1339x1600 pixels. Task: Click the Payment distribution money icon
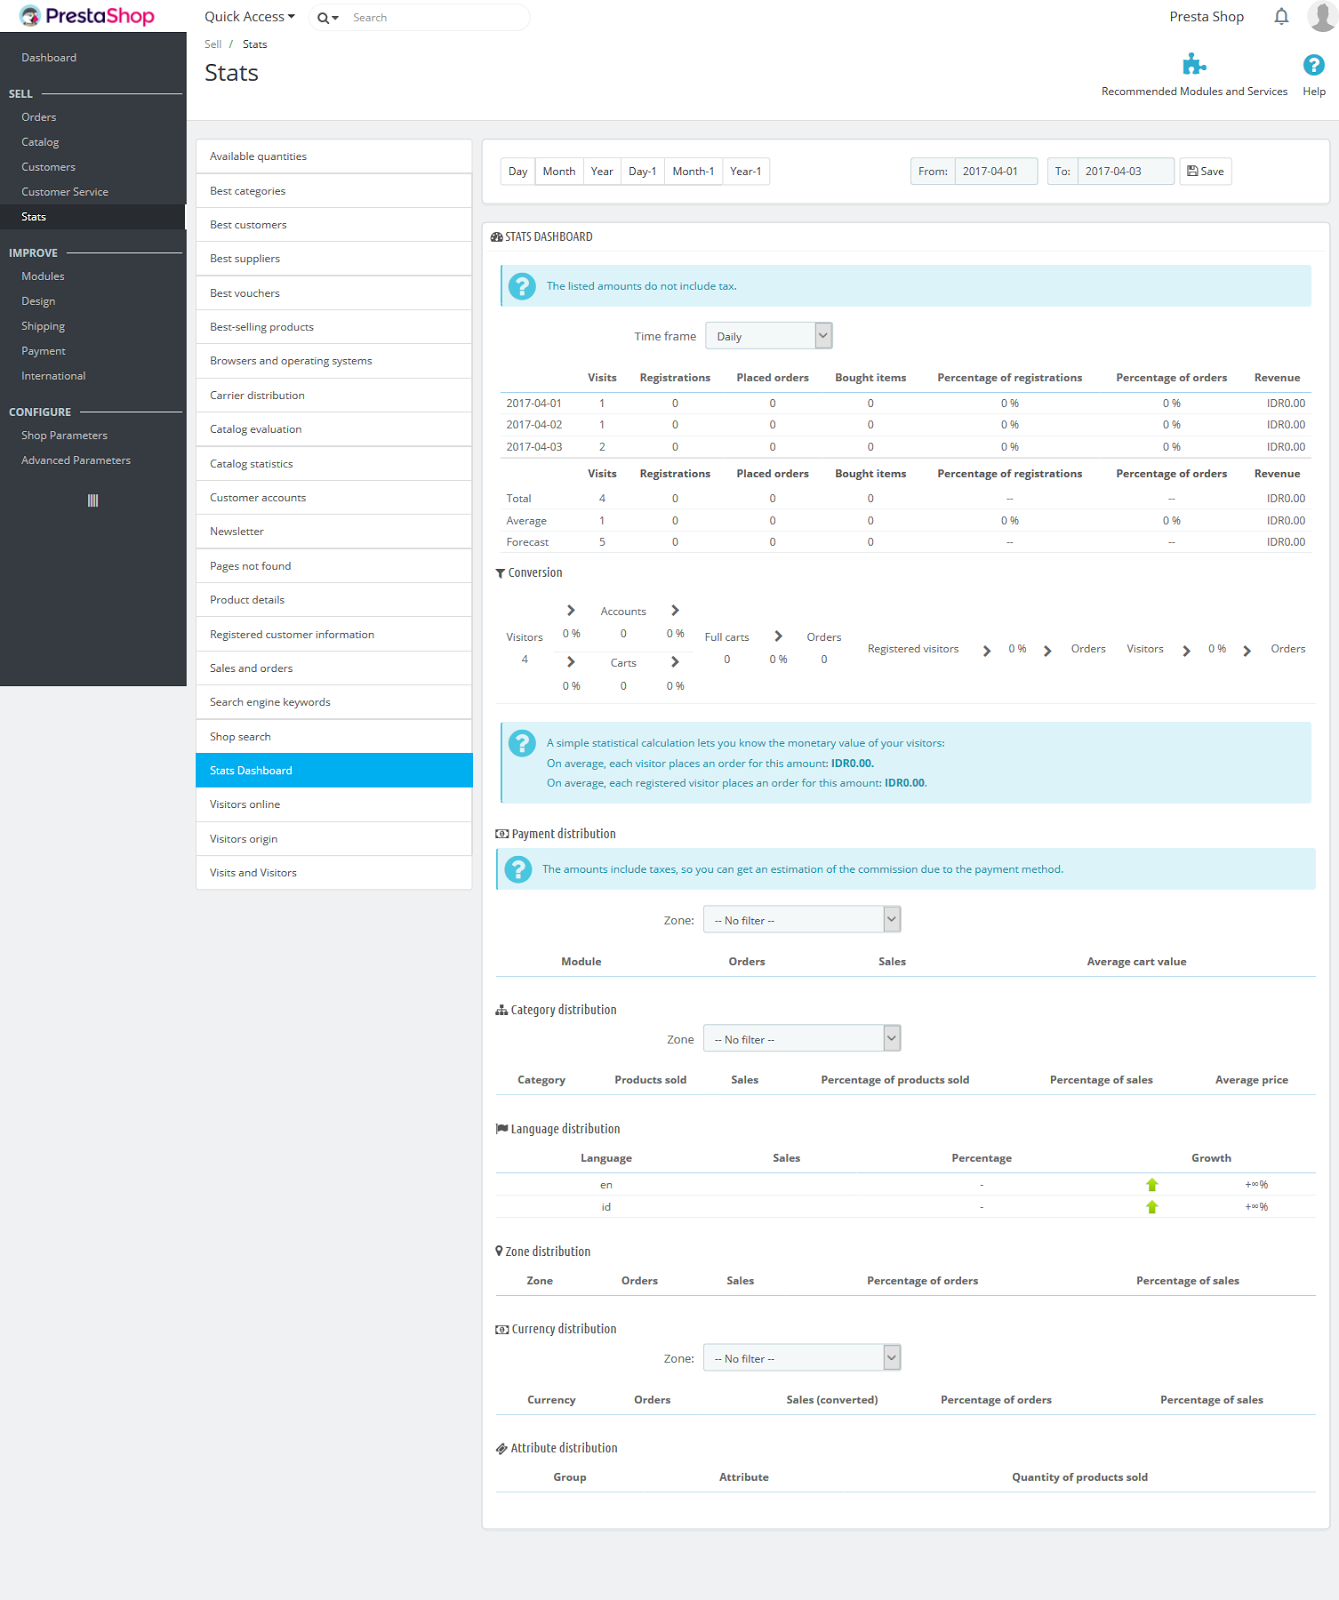click(502, 834)
